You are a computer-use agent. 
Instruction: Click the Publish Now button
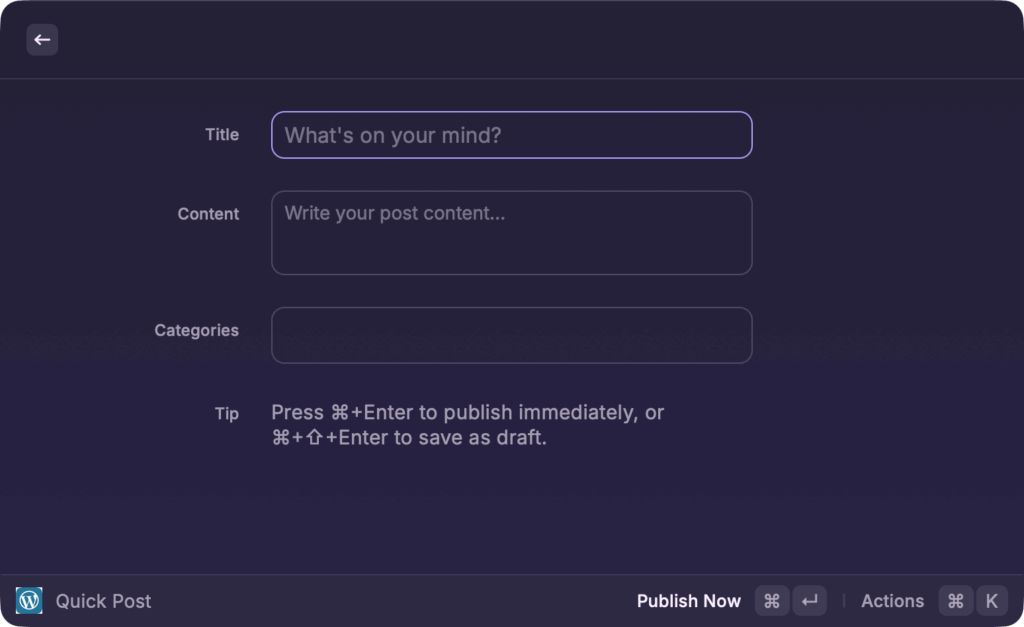coord(689,600)
